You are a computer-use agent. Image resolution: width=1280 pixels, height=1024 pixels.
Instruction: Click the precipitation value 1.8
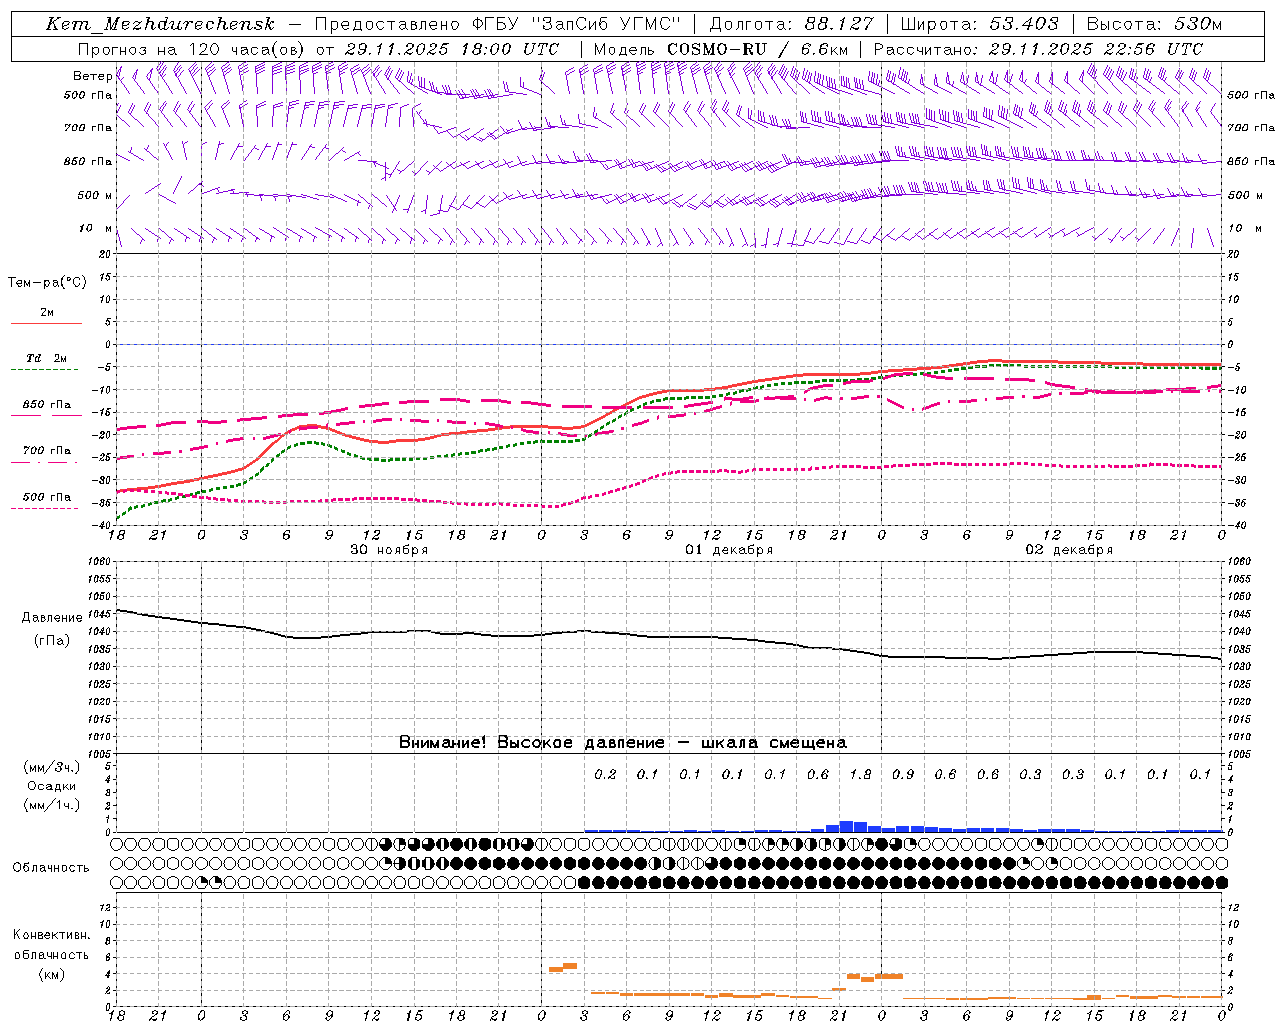pyautogui.click(x=860, y=775)
